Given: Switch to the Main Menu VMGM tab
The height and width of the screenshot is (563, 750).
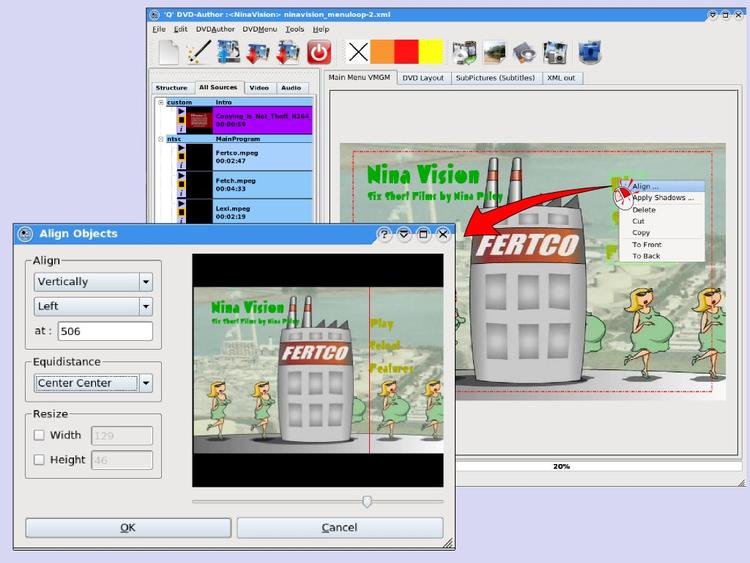Looking at the screenshot, I should click(x=359, y=77).
